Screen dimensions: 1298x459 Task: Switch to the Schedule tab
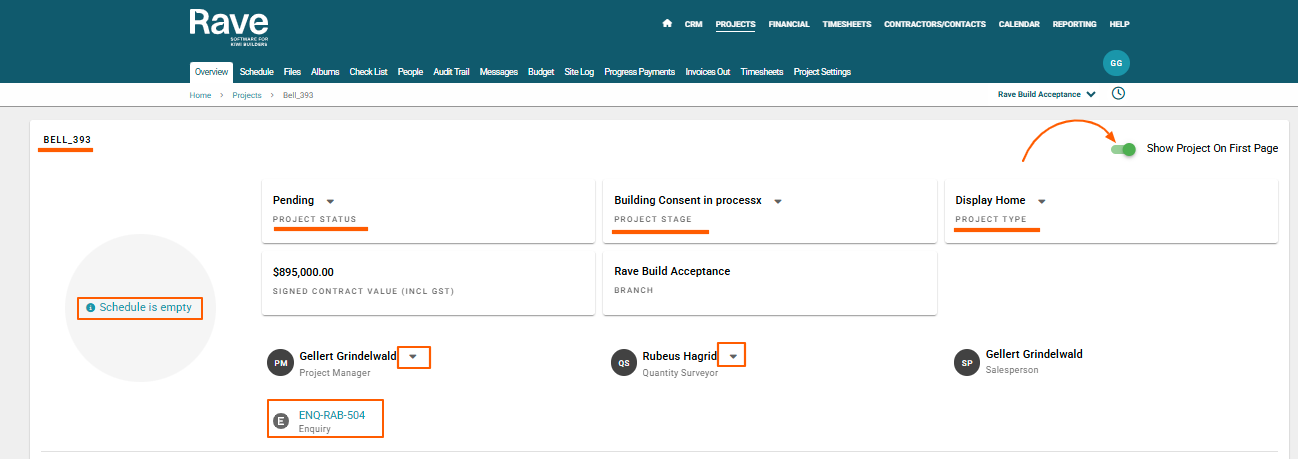pyautogui.click(x=257, y=72)
